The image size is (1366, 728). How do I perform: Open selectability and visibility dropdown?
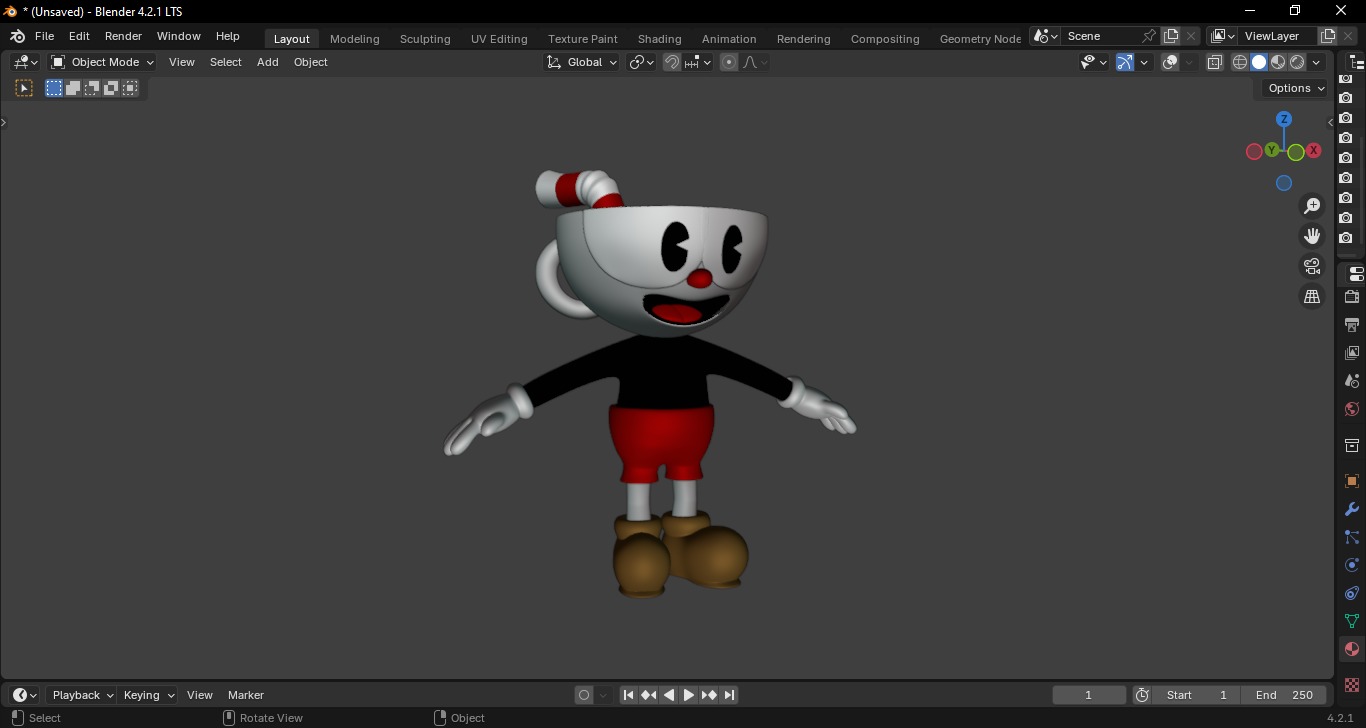tap(1094, 62)
